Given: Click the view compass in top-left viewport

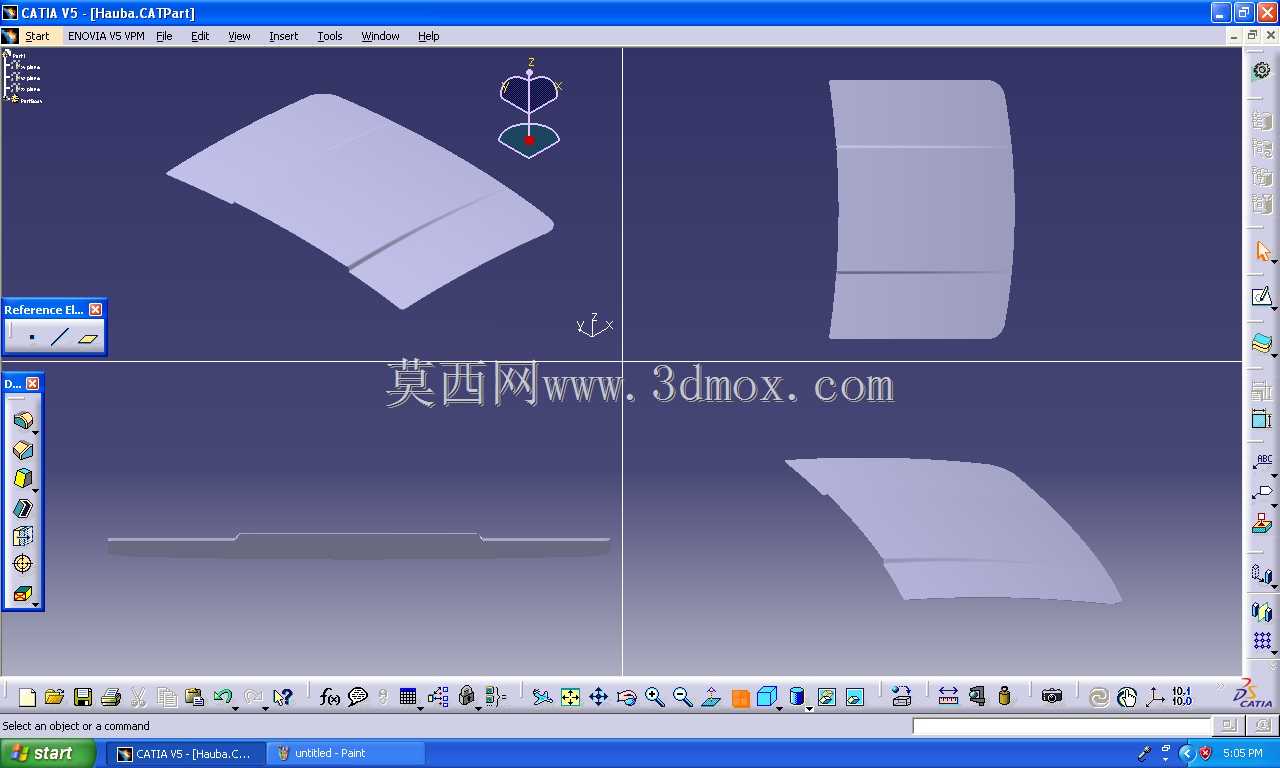Looking at the screenshot, I should click(x=529, y=110).
